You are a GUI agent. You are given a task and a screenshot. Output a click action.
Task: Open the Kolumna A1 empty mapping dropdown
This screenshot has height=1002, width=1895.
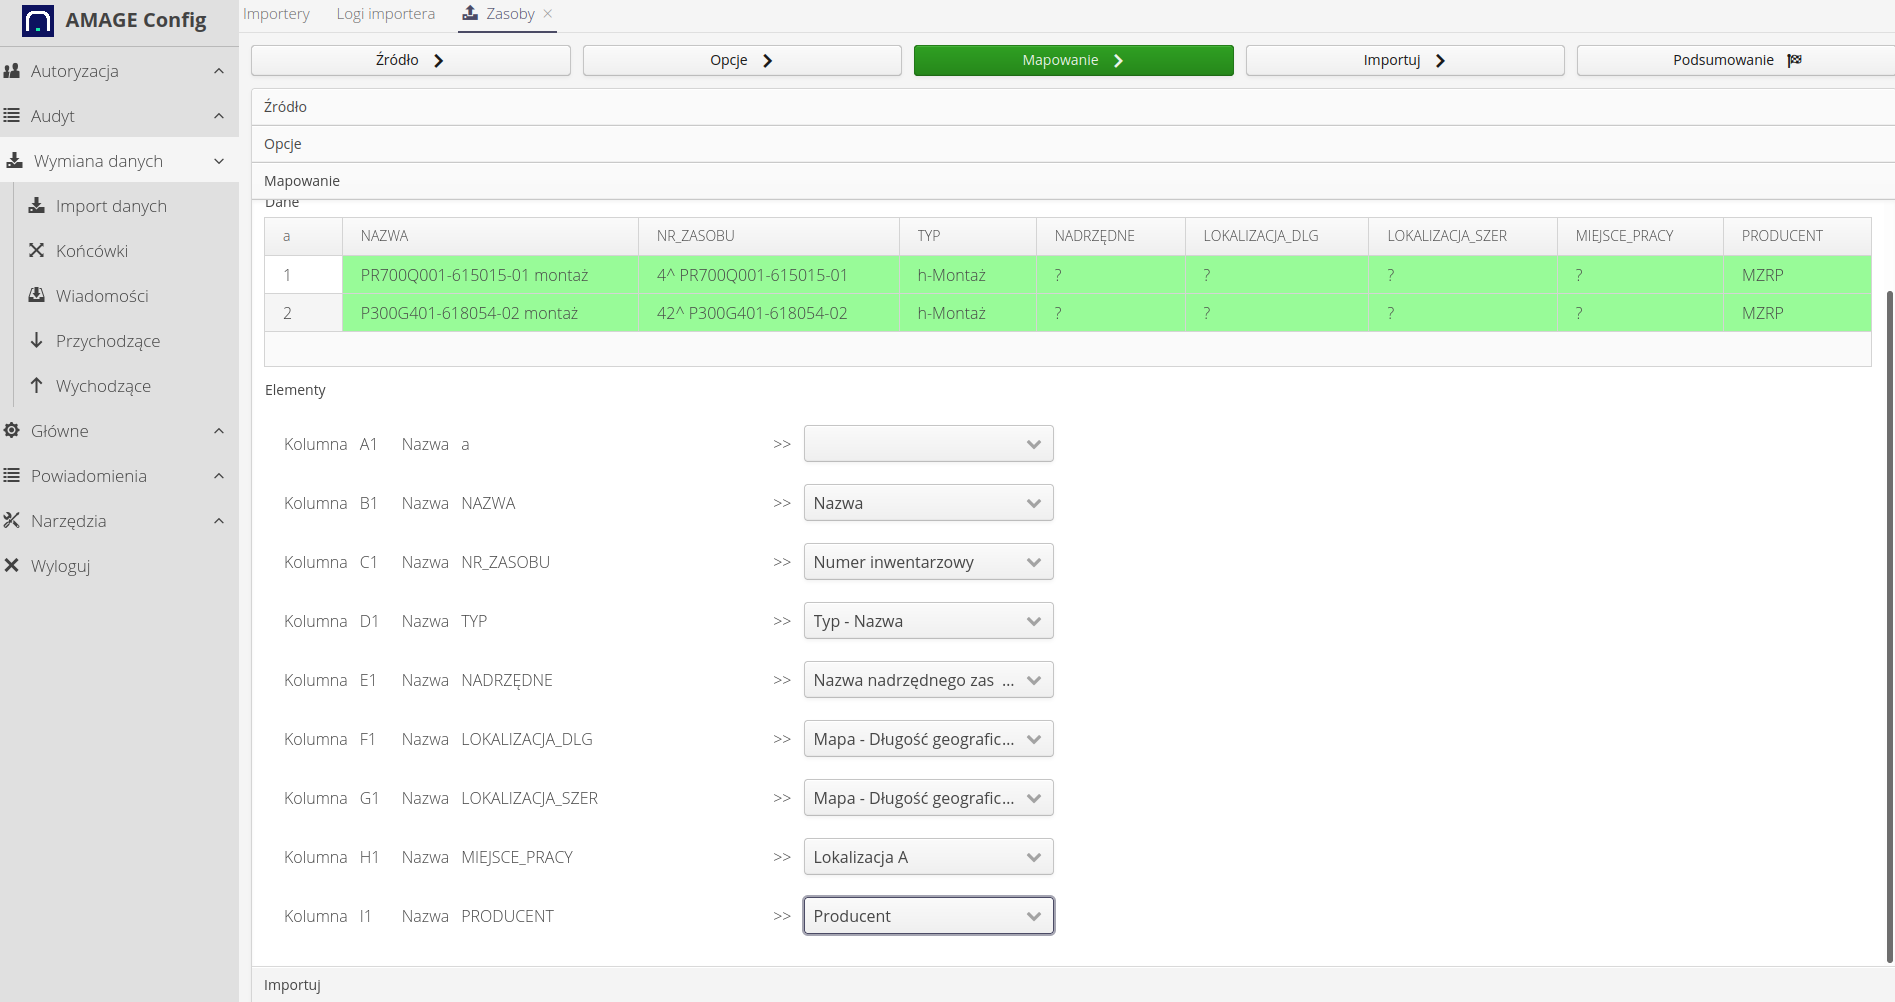[x=928, y=444]
